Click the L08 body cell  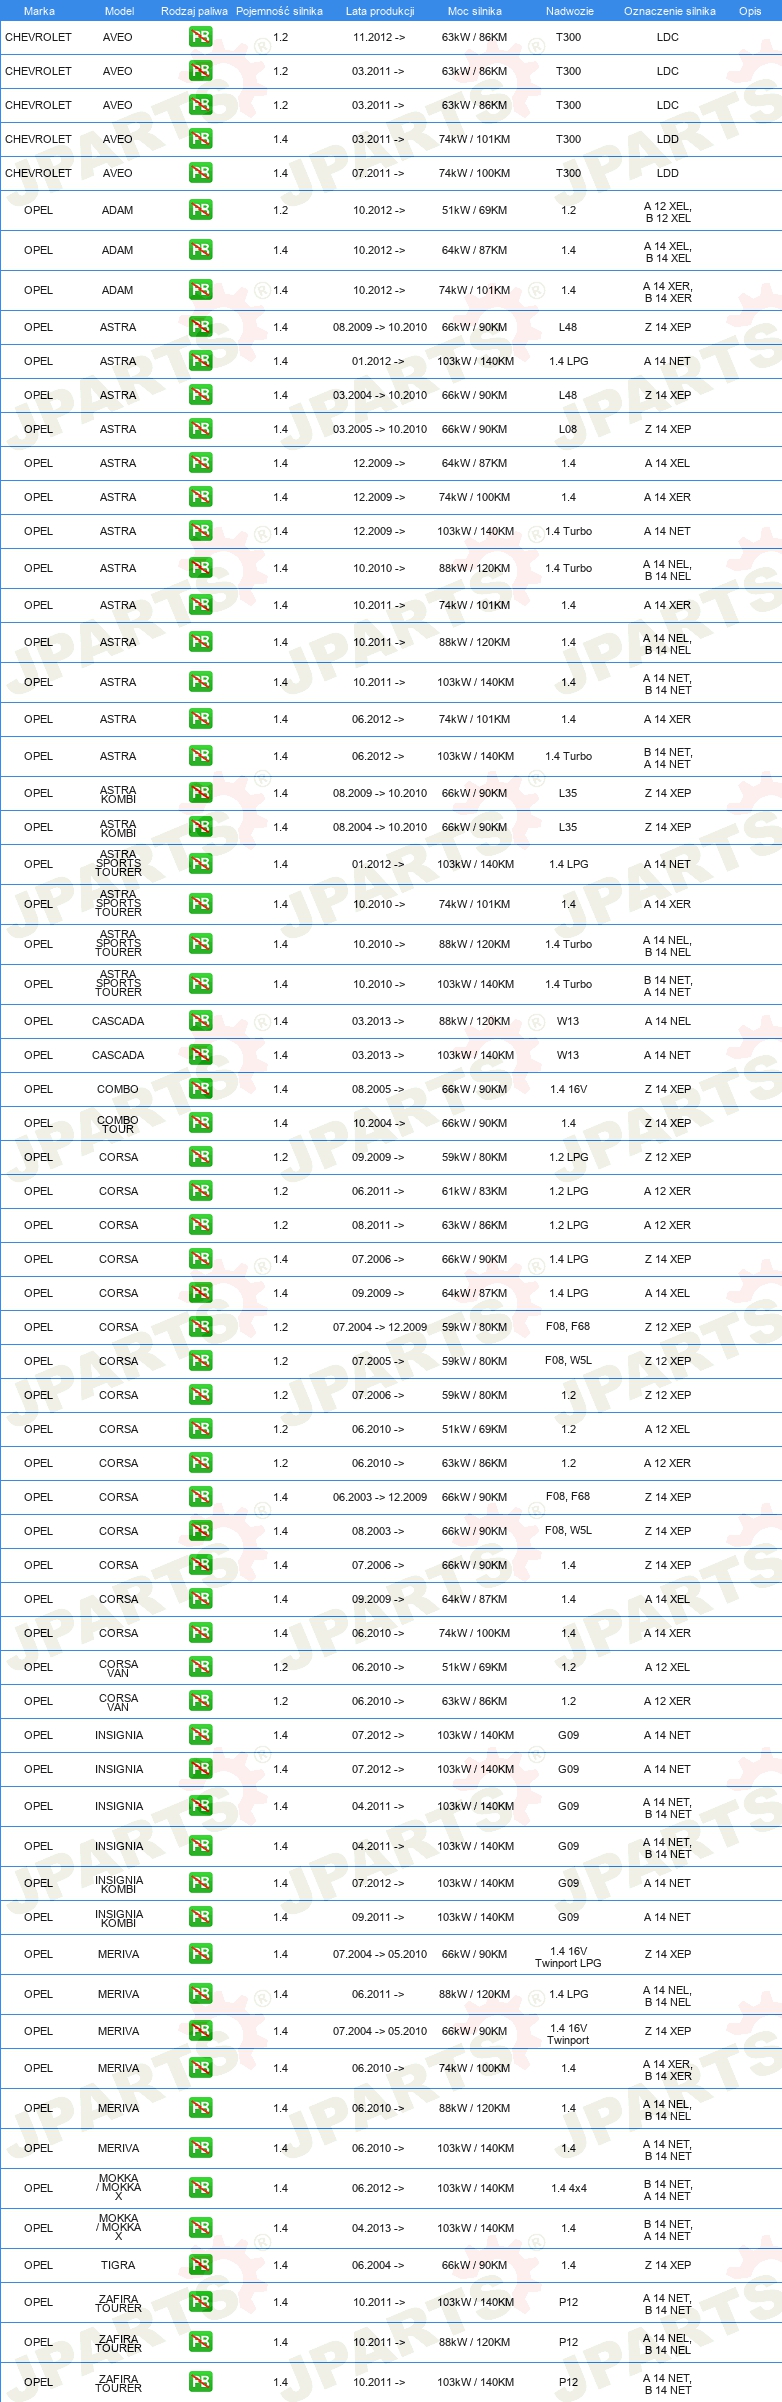[568, 429]
